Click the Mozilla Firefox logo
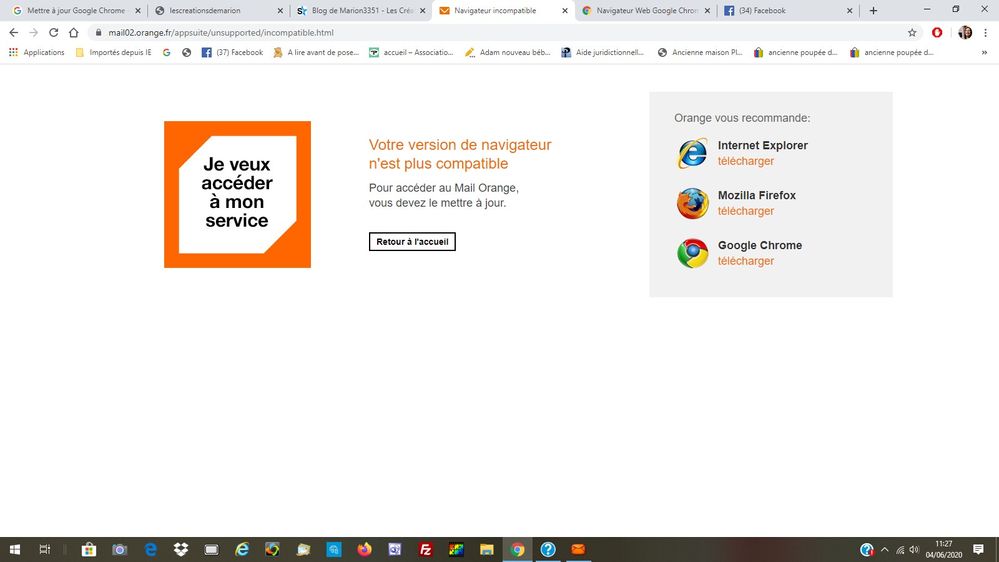Screen dimensions: 999x562 [x=692, y=203]
